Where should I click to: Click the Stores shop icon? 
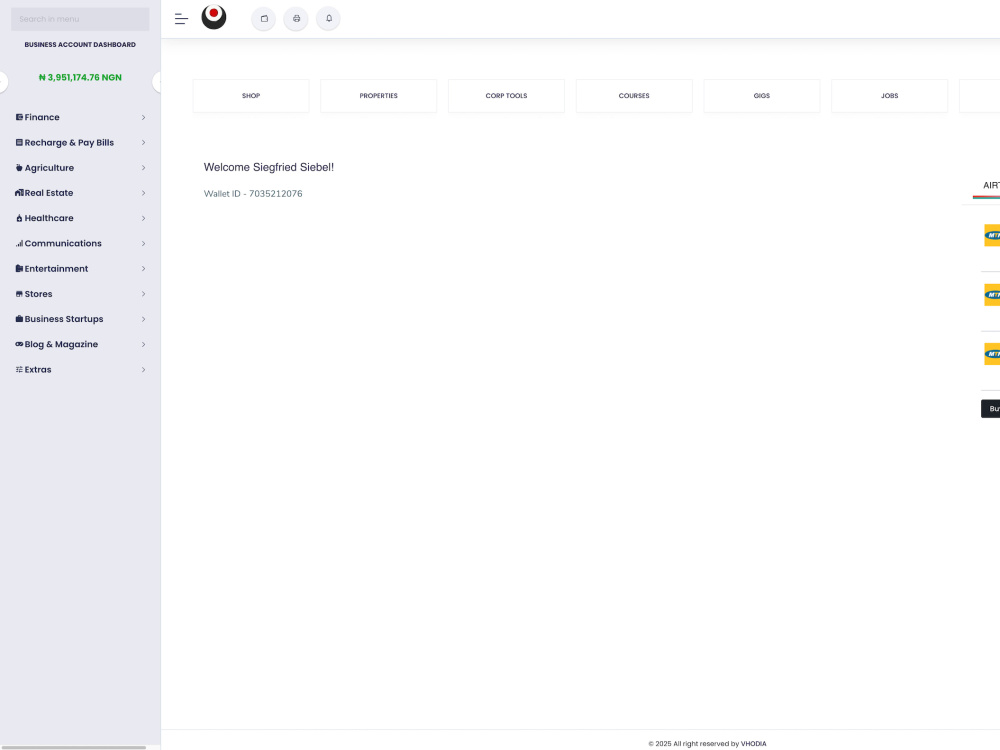tap(19, 294)
